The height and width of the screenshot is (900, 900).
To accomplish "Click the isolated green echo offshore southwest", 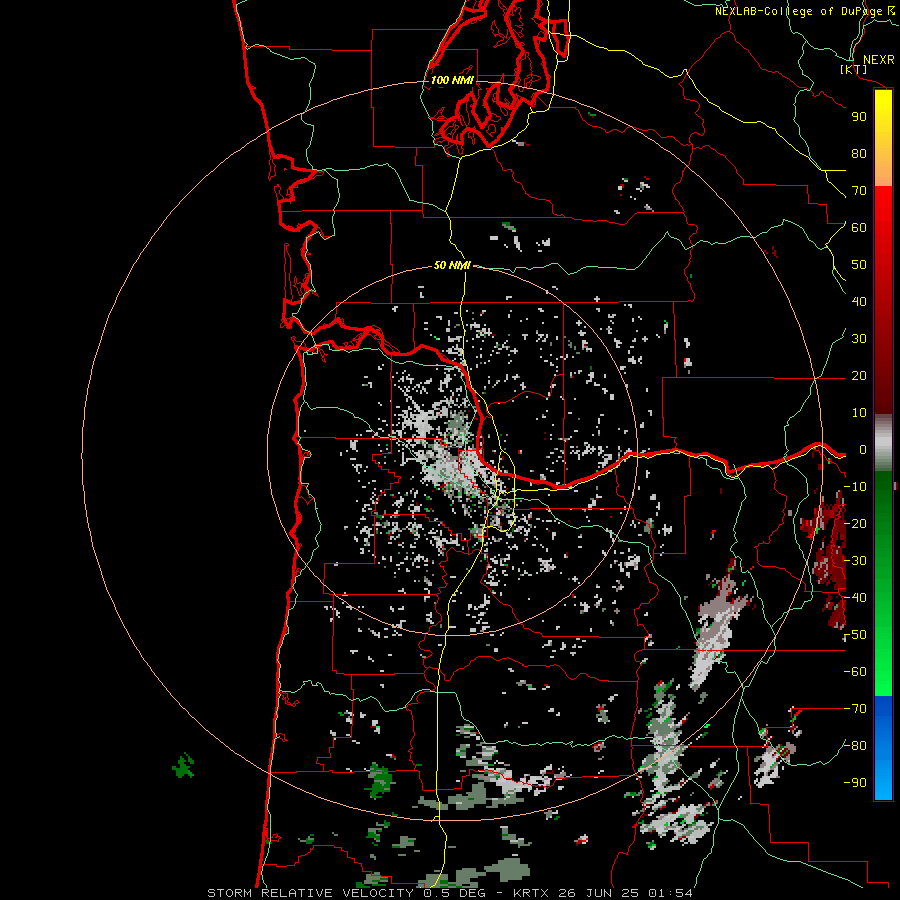I will pyautogui.click(x=184, y=766).
